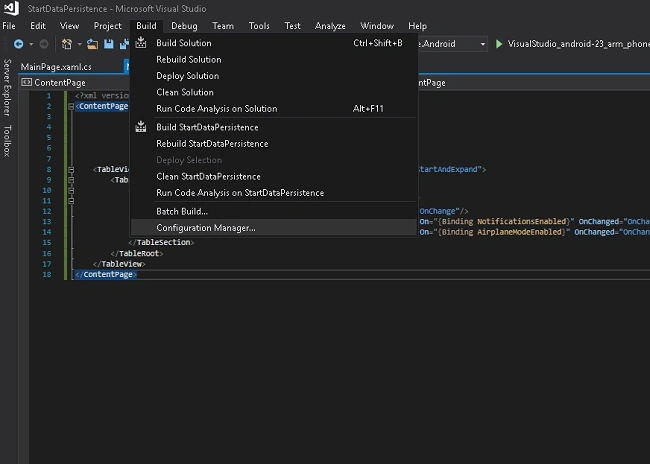This screenshot has height=464, width=650.
Task: Click the AirplaneModeEnabled binding text
Action: pyautogui.click(x=519, y=232)
